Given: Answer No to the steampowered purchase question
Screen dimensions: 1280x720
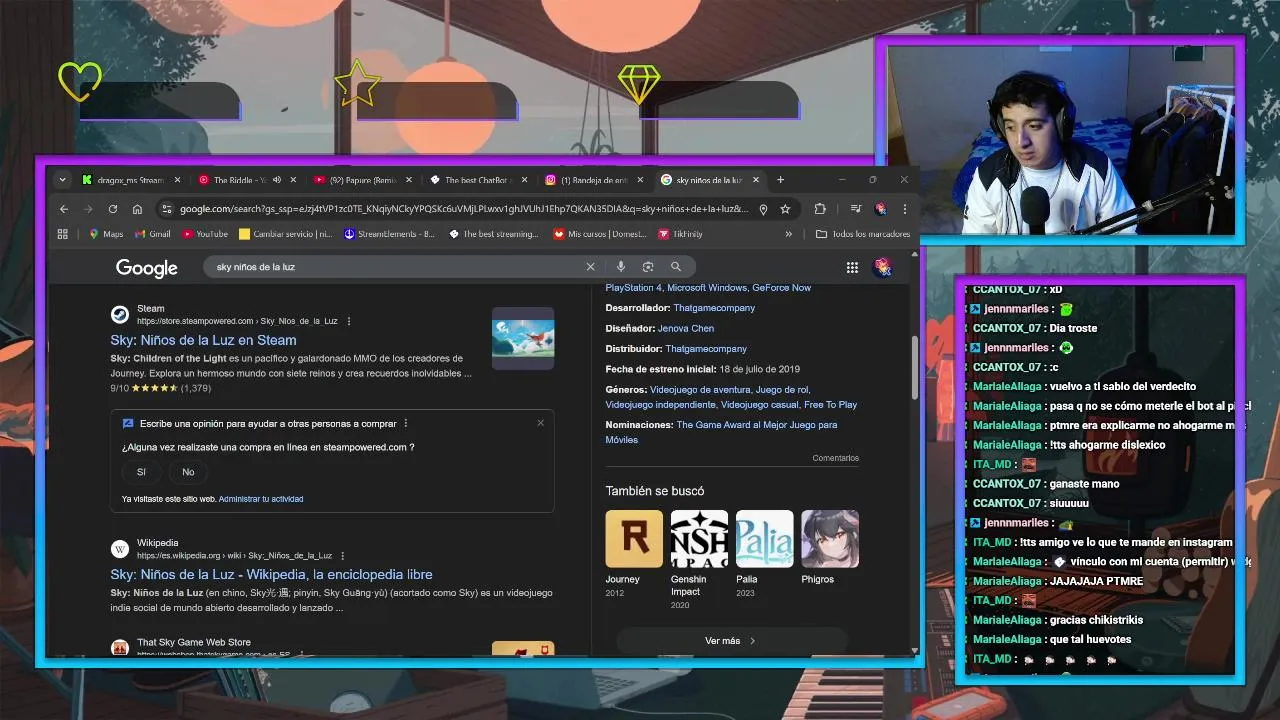Looking at the screenshot, I should pyautogui.click(x=188, y=472).
